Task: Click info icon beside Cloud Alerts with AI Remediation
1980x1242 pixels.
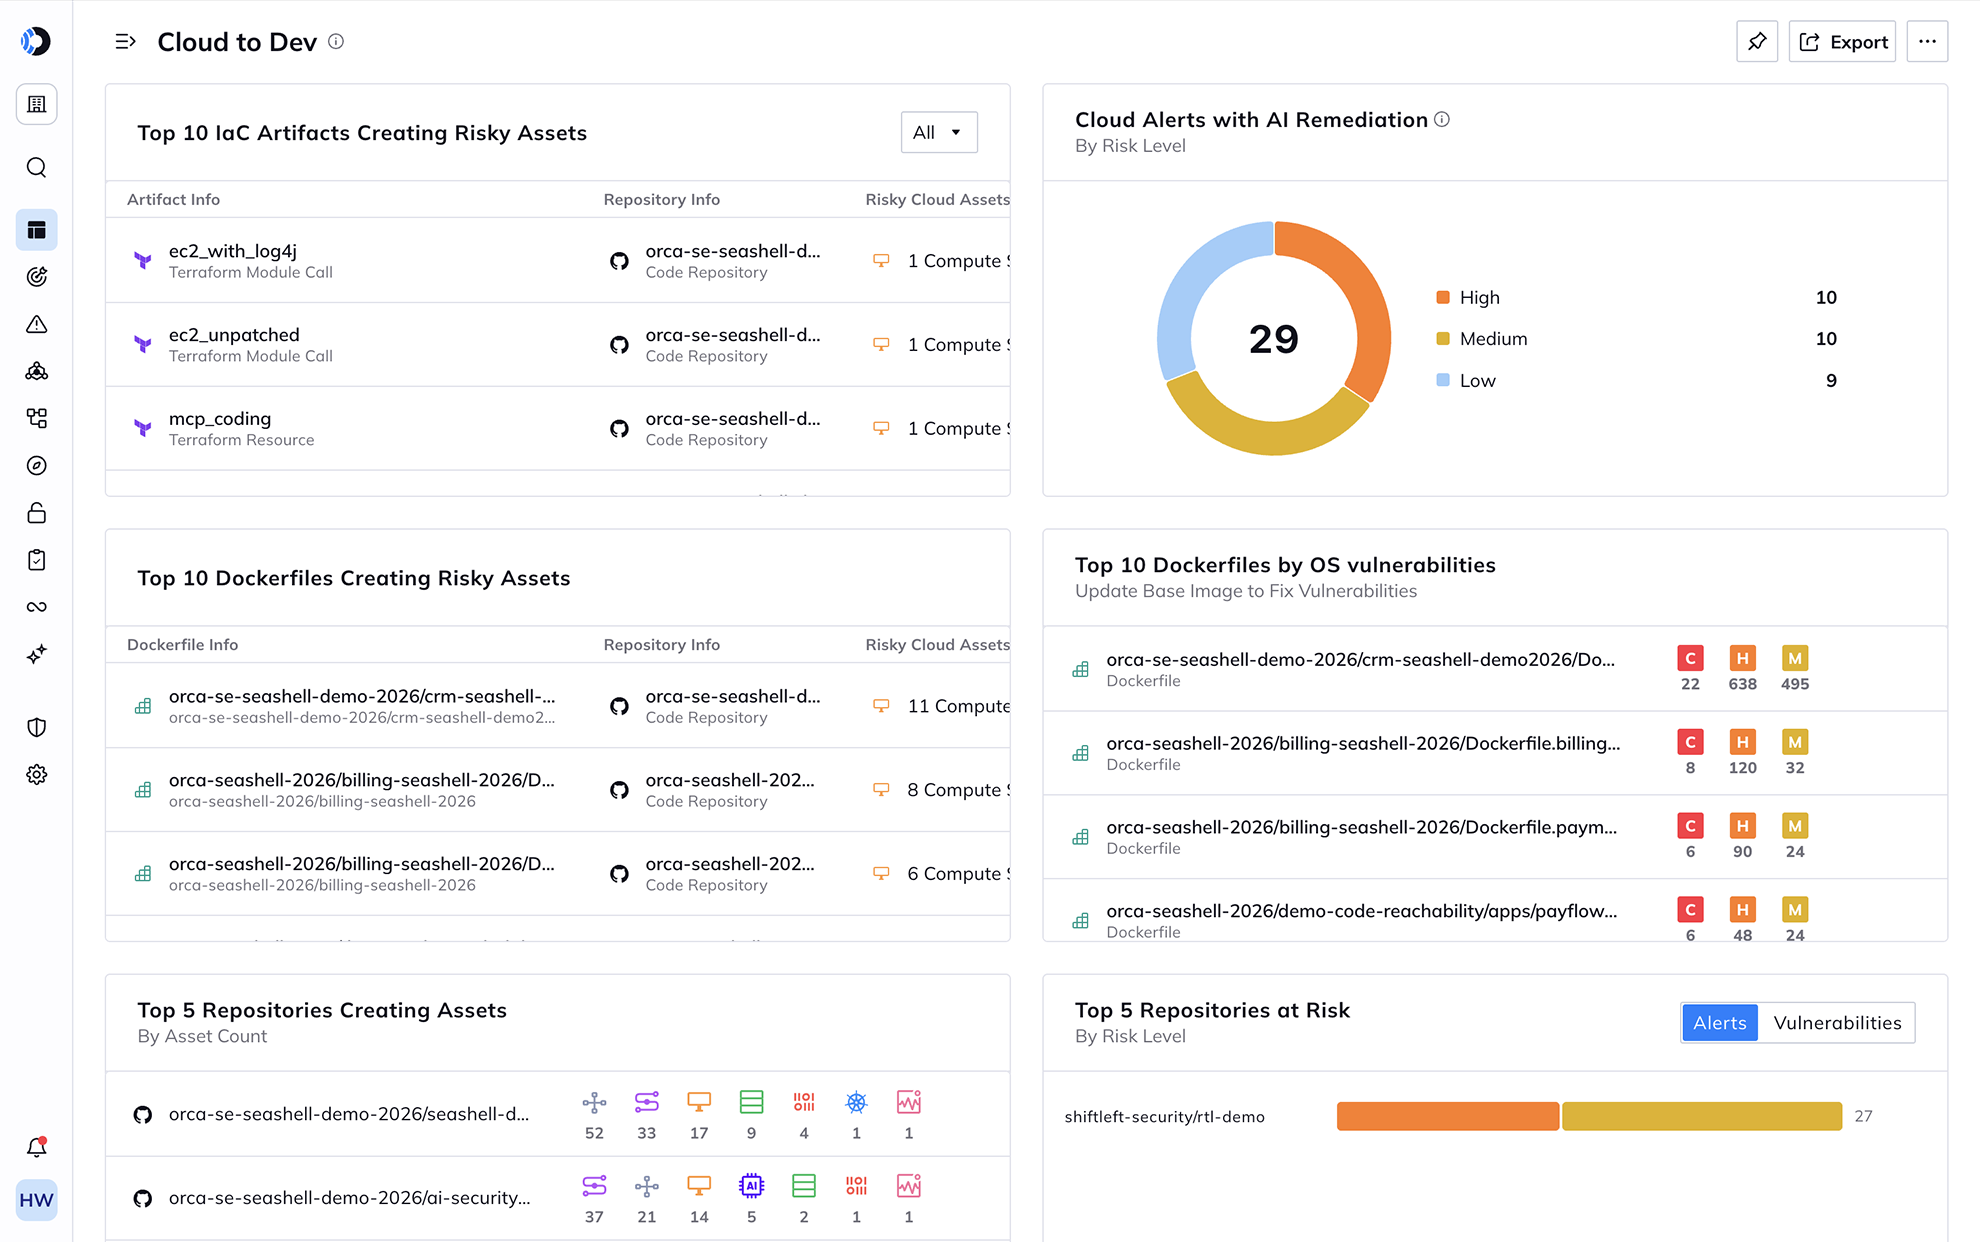Action: [x=1442, y=120]
